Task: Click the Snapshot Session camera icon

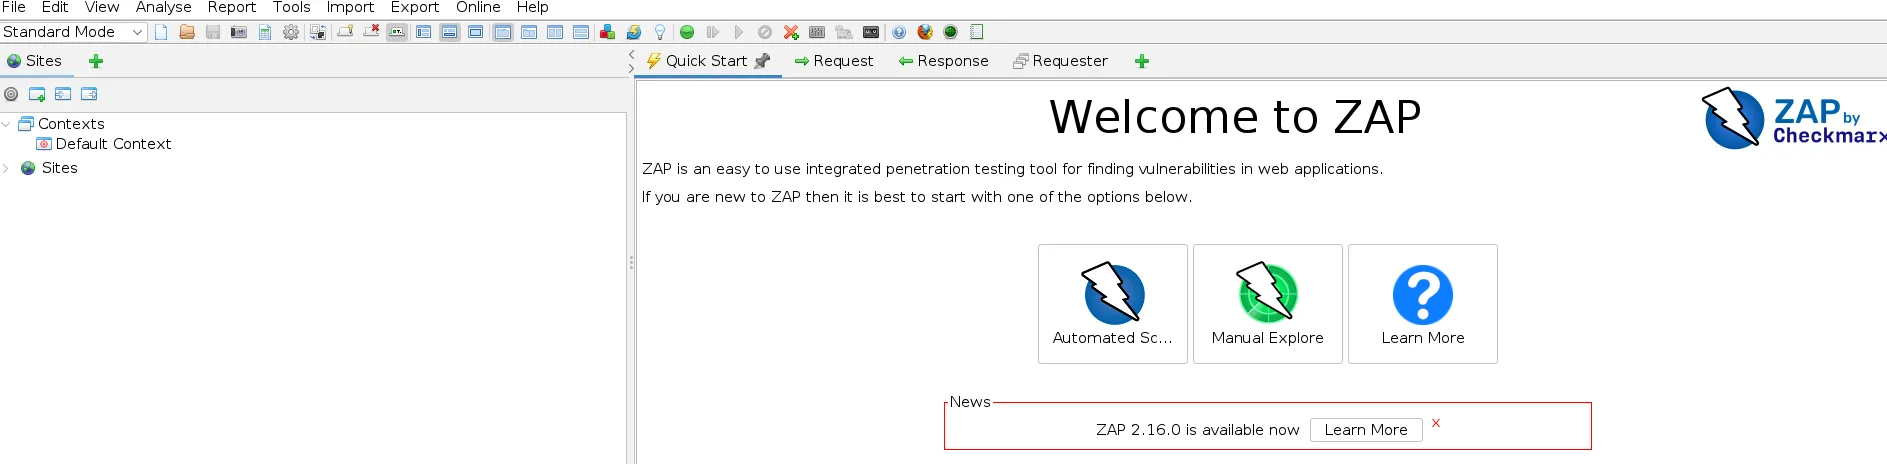Action: click(x=239, y=32)
